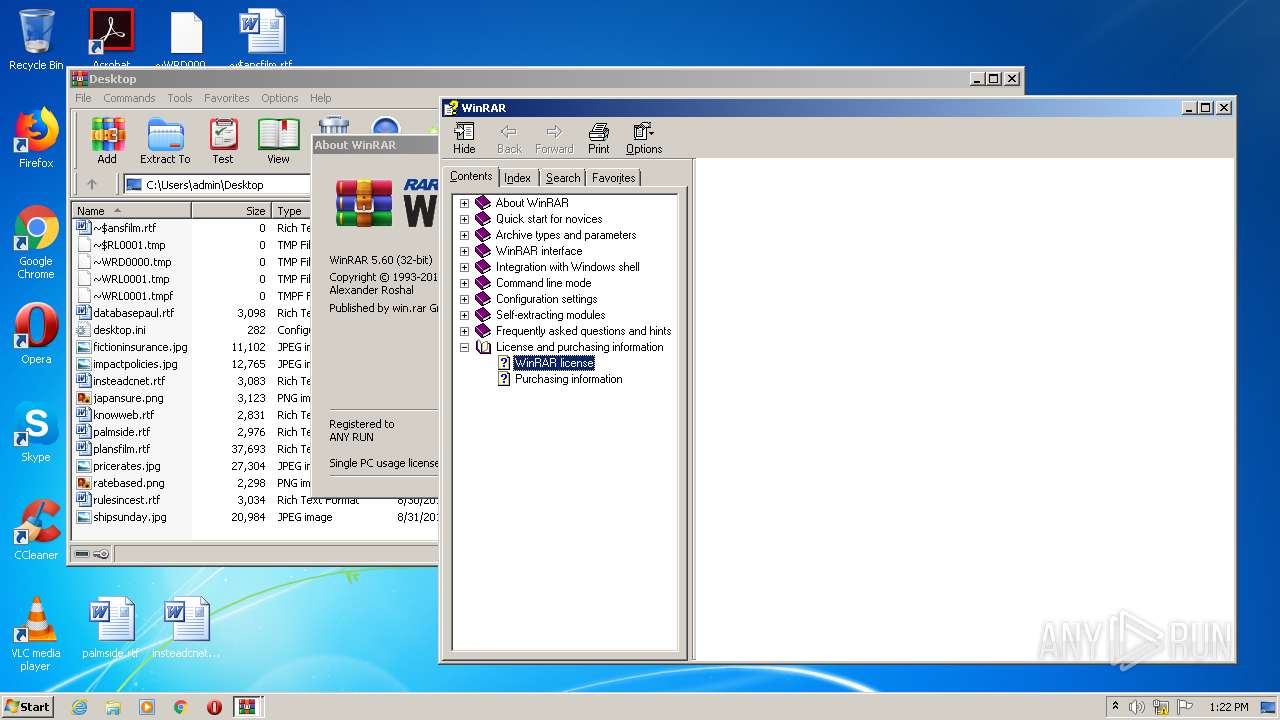1280x720 pixels.
Task: Click Internet Explorer icon in taskbar
Action: point(80,707)
